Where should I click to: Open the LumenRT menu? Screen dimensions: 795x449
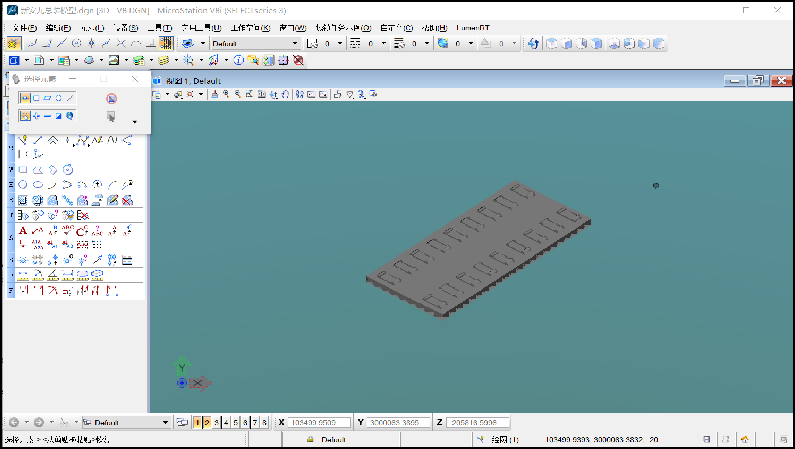(x=473, y=28)
